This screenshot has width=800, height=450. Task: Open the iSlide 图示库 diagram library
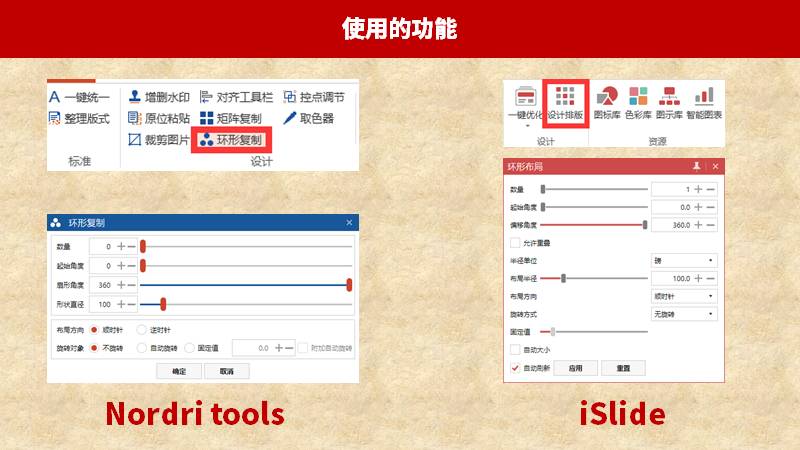click(x=669, y=103)
